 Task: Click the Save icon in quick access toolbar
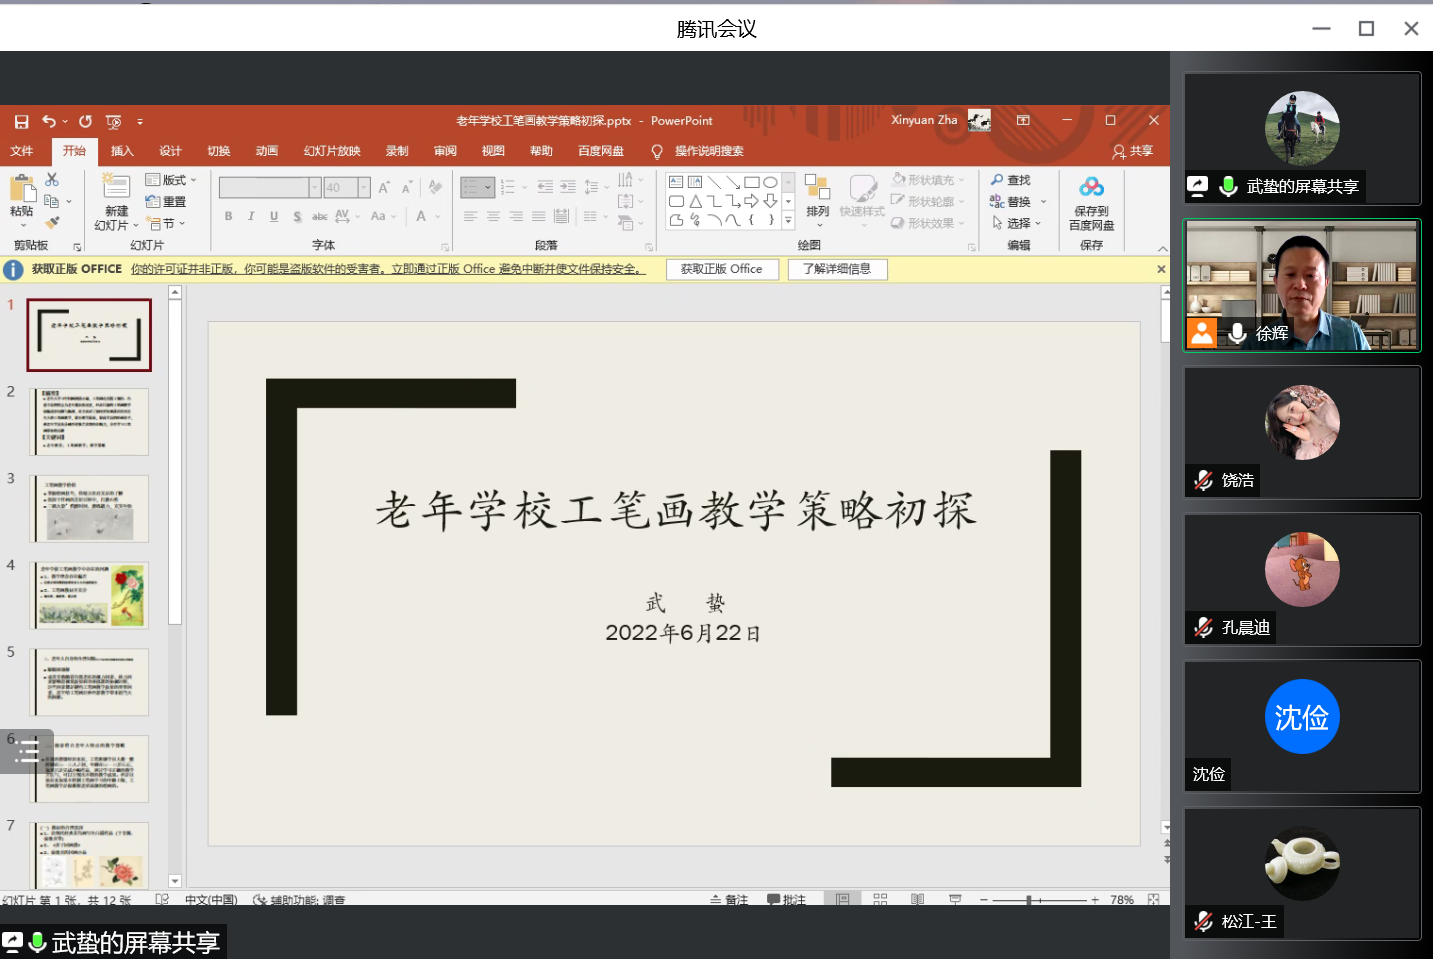(21, 121)
